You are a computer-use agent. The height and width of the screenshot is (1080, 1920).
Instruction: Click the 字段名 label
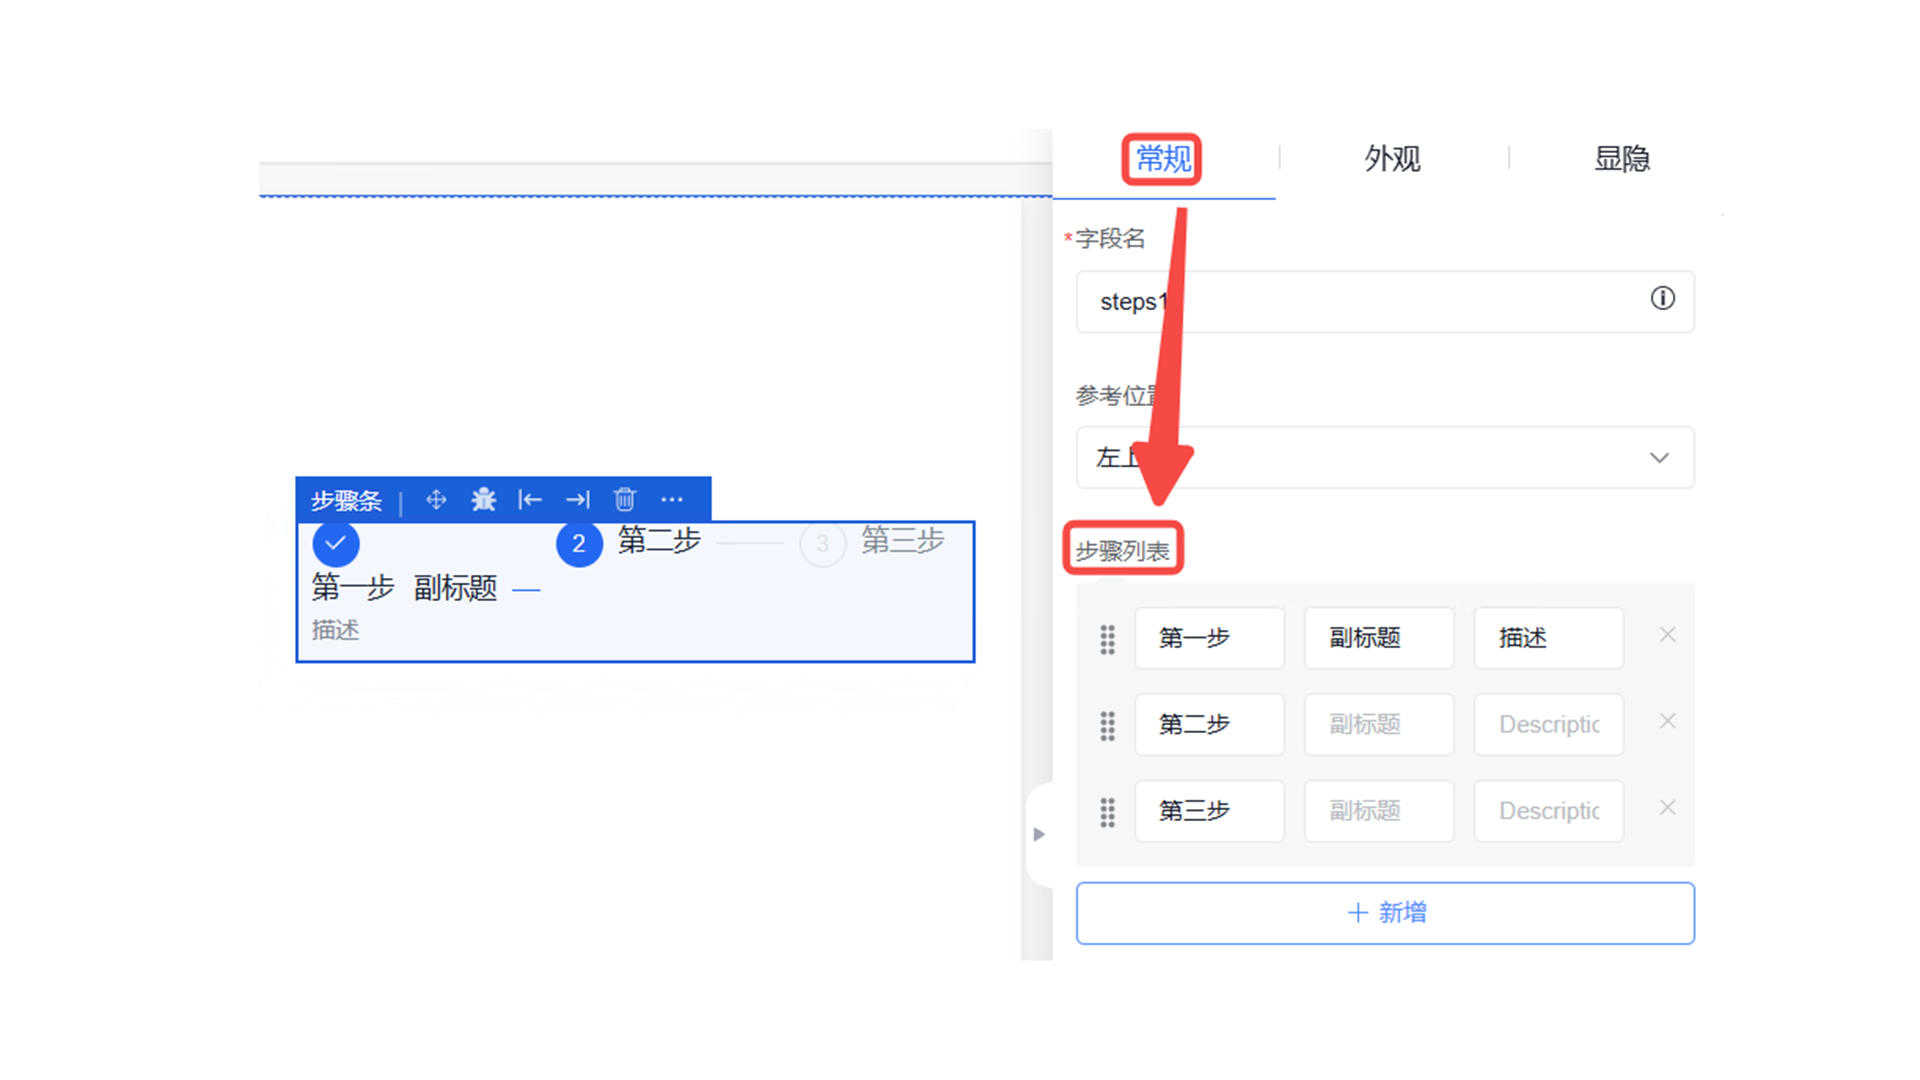pos(1110,238)
